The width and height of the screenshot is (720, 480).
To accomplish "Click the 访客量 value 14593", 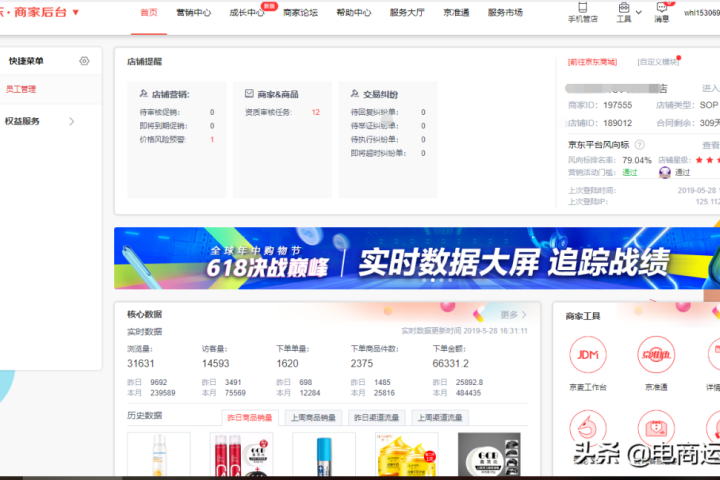I will 215,363.
